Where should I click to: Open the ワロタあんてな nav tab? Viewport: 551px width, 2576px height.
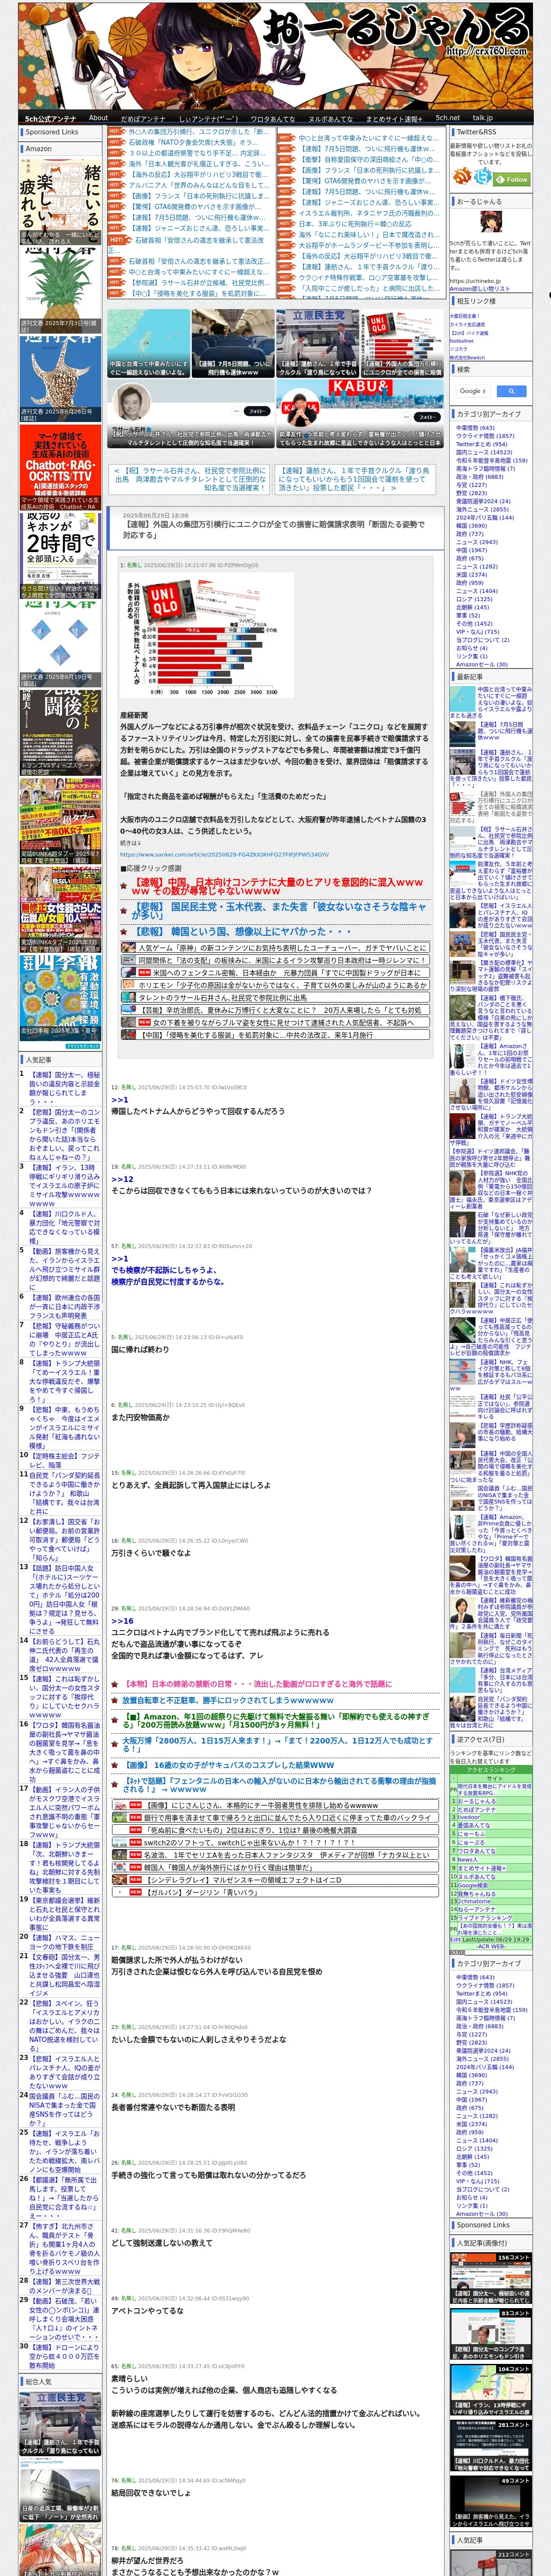pos(272,118)
